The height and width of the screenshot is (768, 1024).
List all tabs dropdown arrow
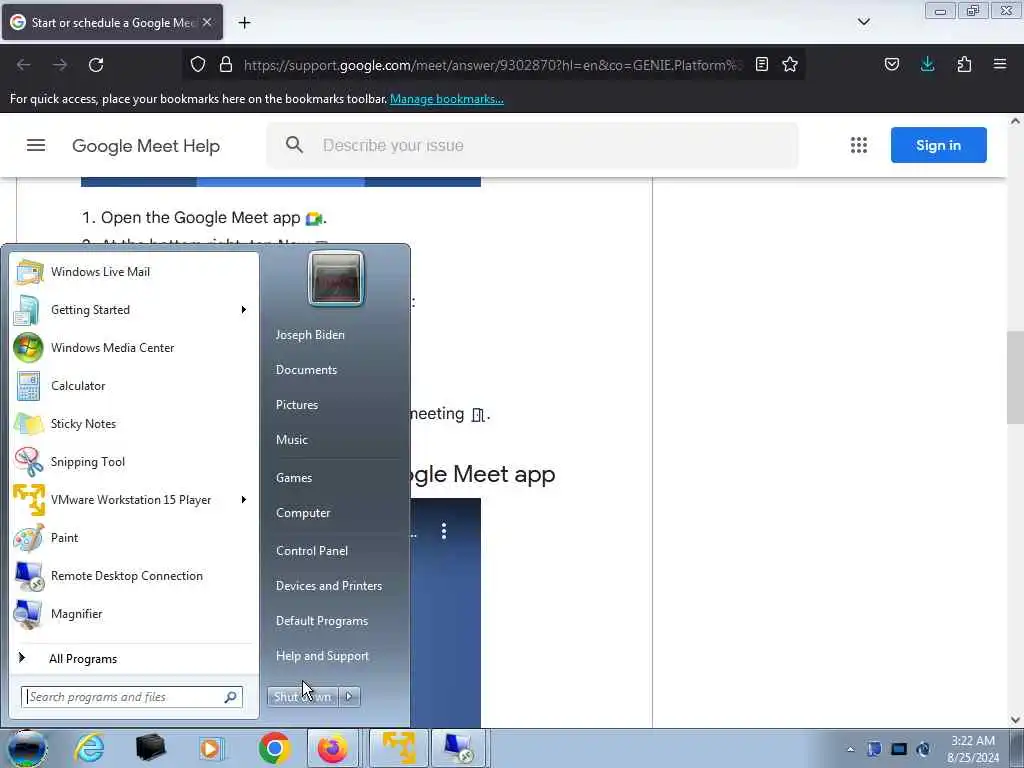(x=863, y=22)
